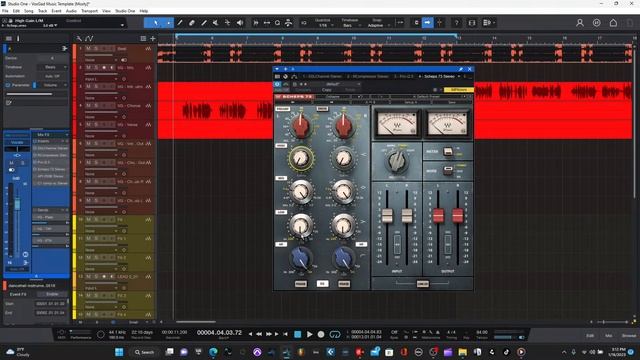Image resolution: width=640 pixels, height=360 pixels.
Task: Open Scheps 73 Stereo insert selector dropdown
Action: pos(459,76)
